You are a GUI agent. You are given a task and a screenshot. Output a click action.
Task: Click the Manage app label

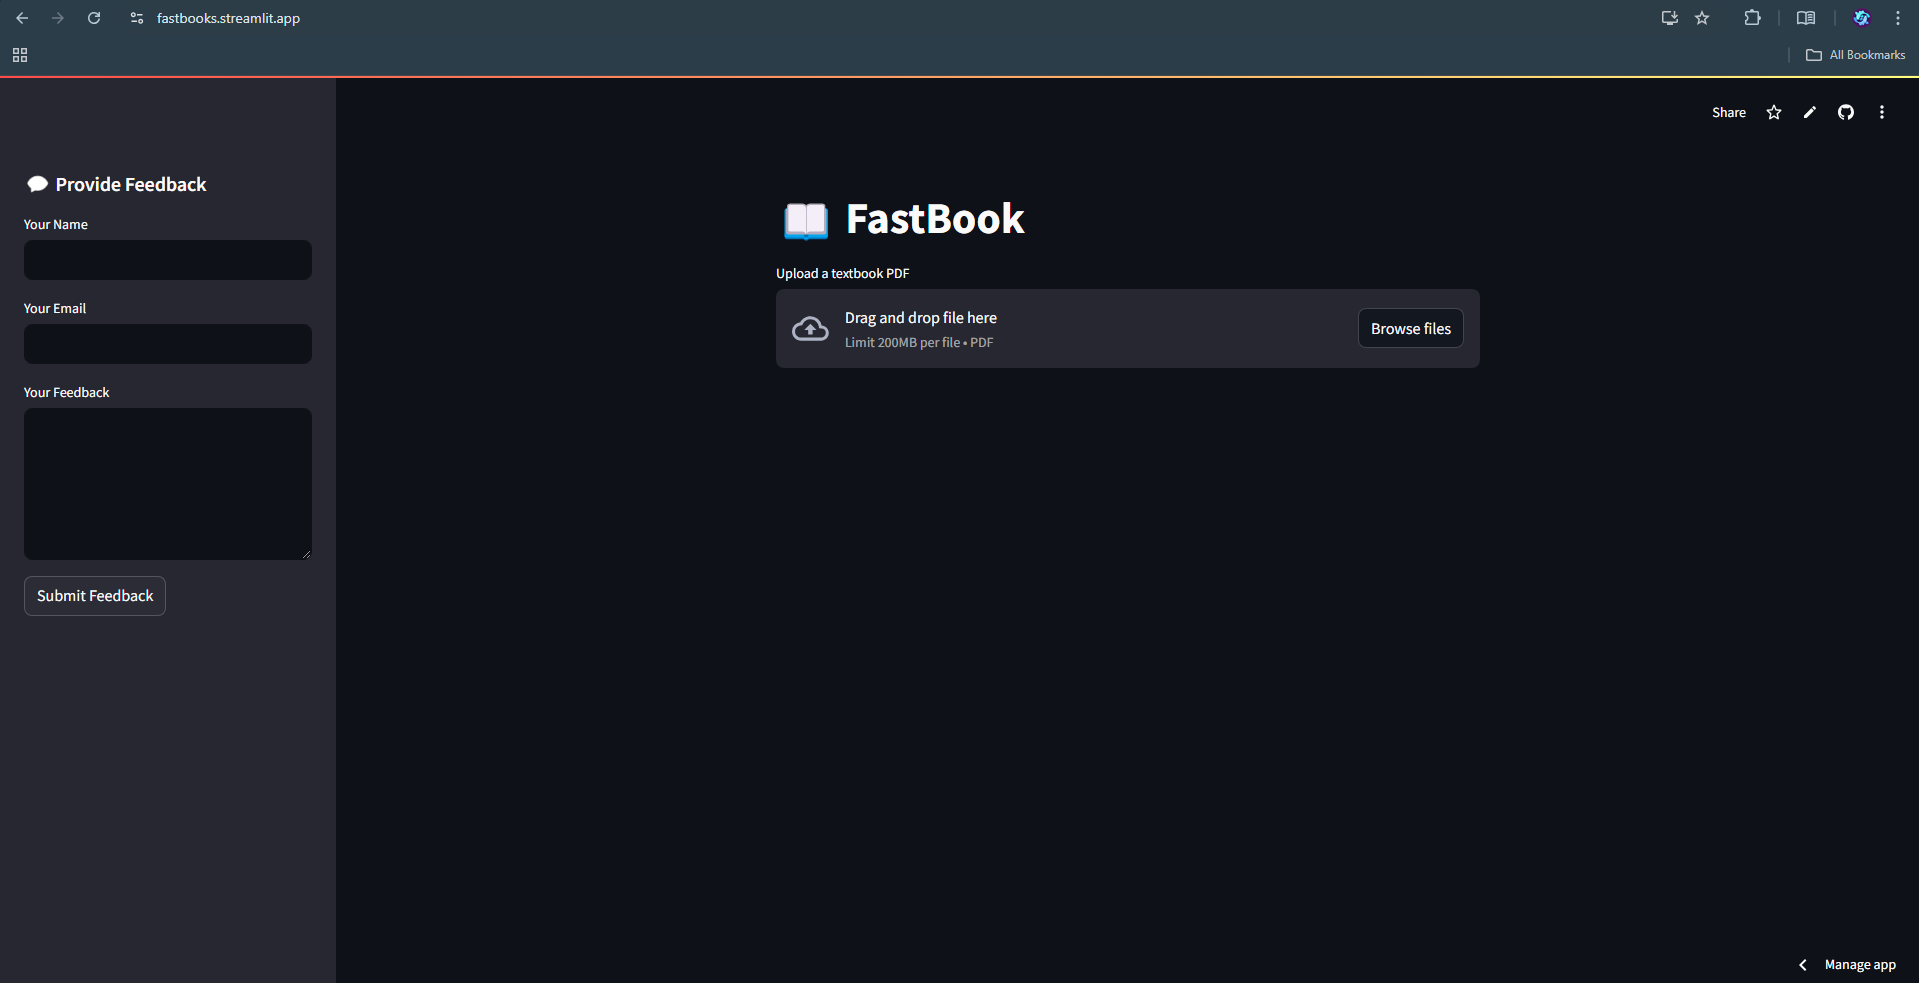[1860, 965]
